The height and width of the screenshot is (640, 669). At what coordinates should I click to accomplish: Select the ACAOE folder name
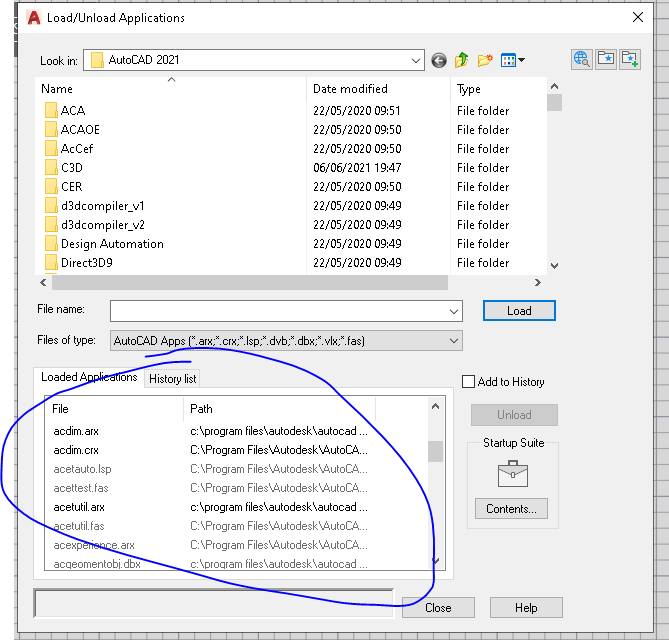80,130
